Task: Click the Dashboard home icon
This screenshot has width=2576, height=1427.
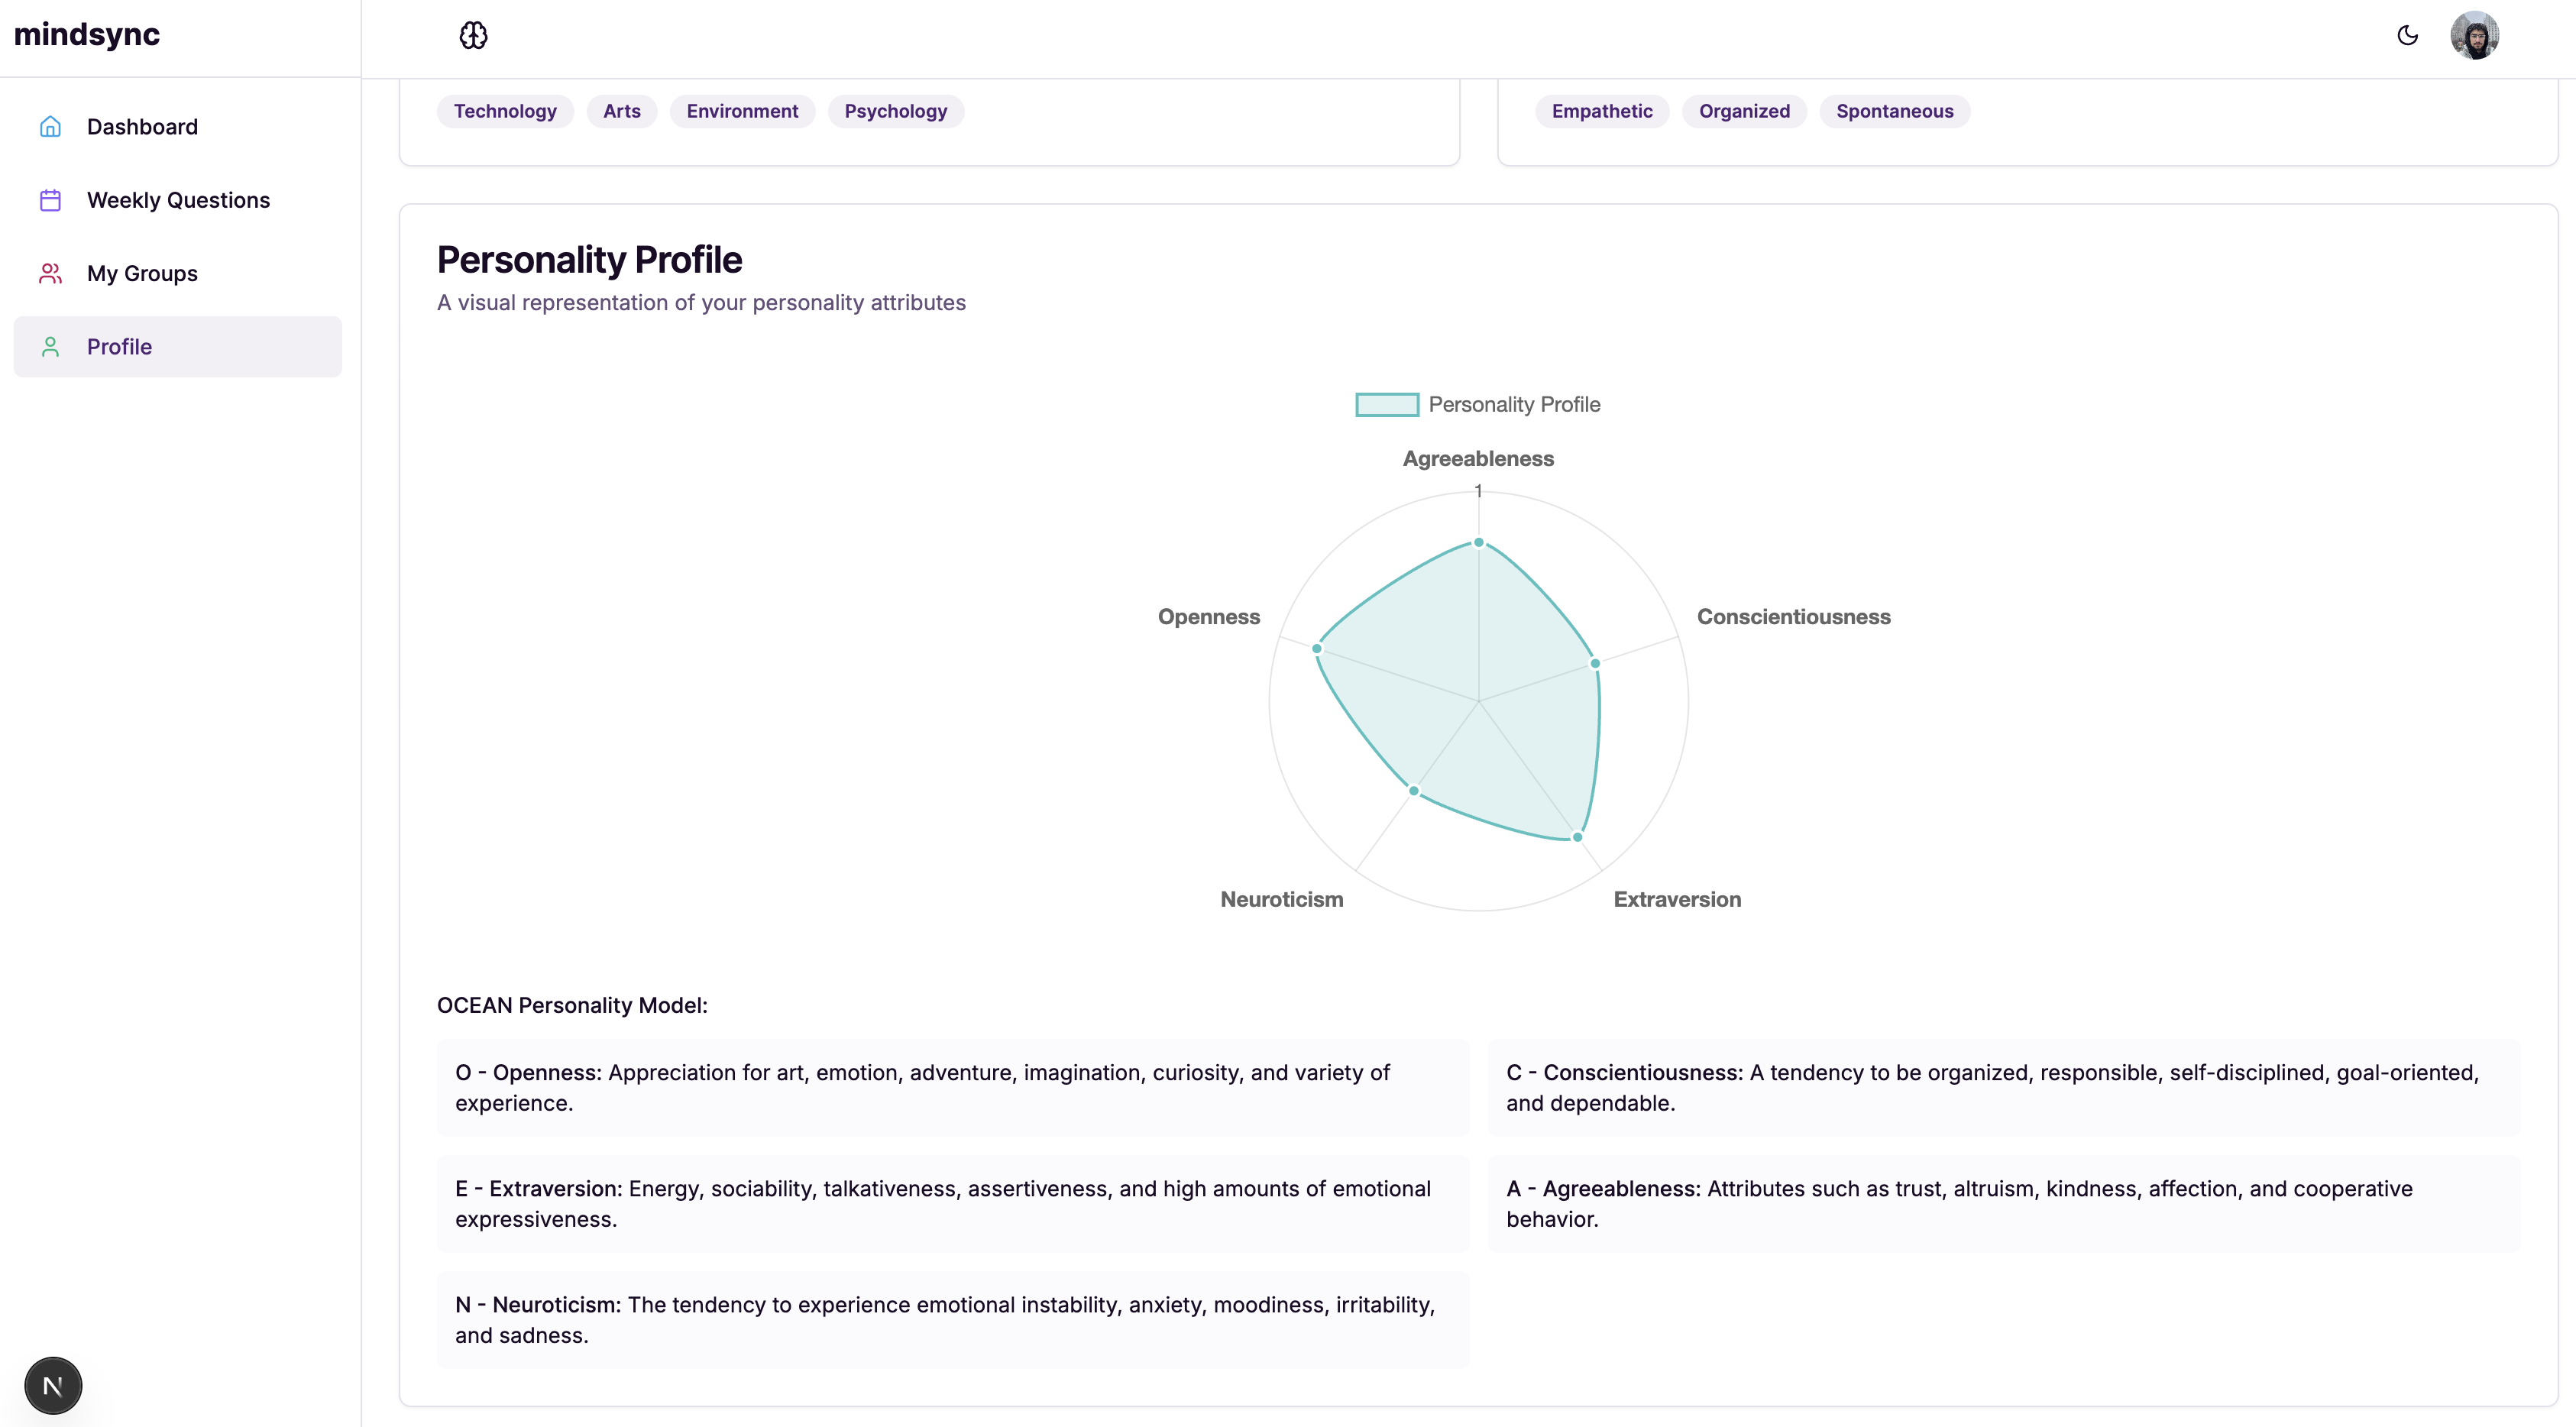Action: pyautogui.click(x=50, y=127)
